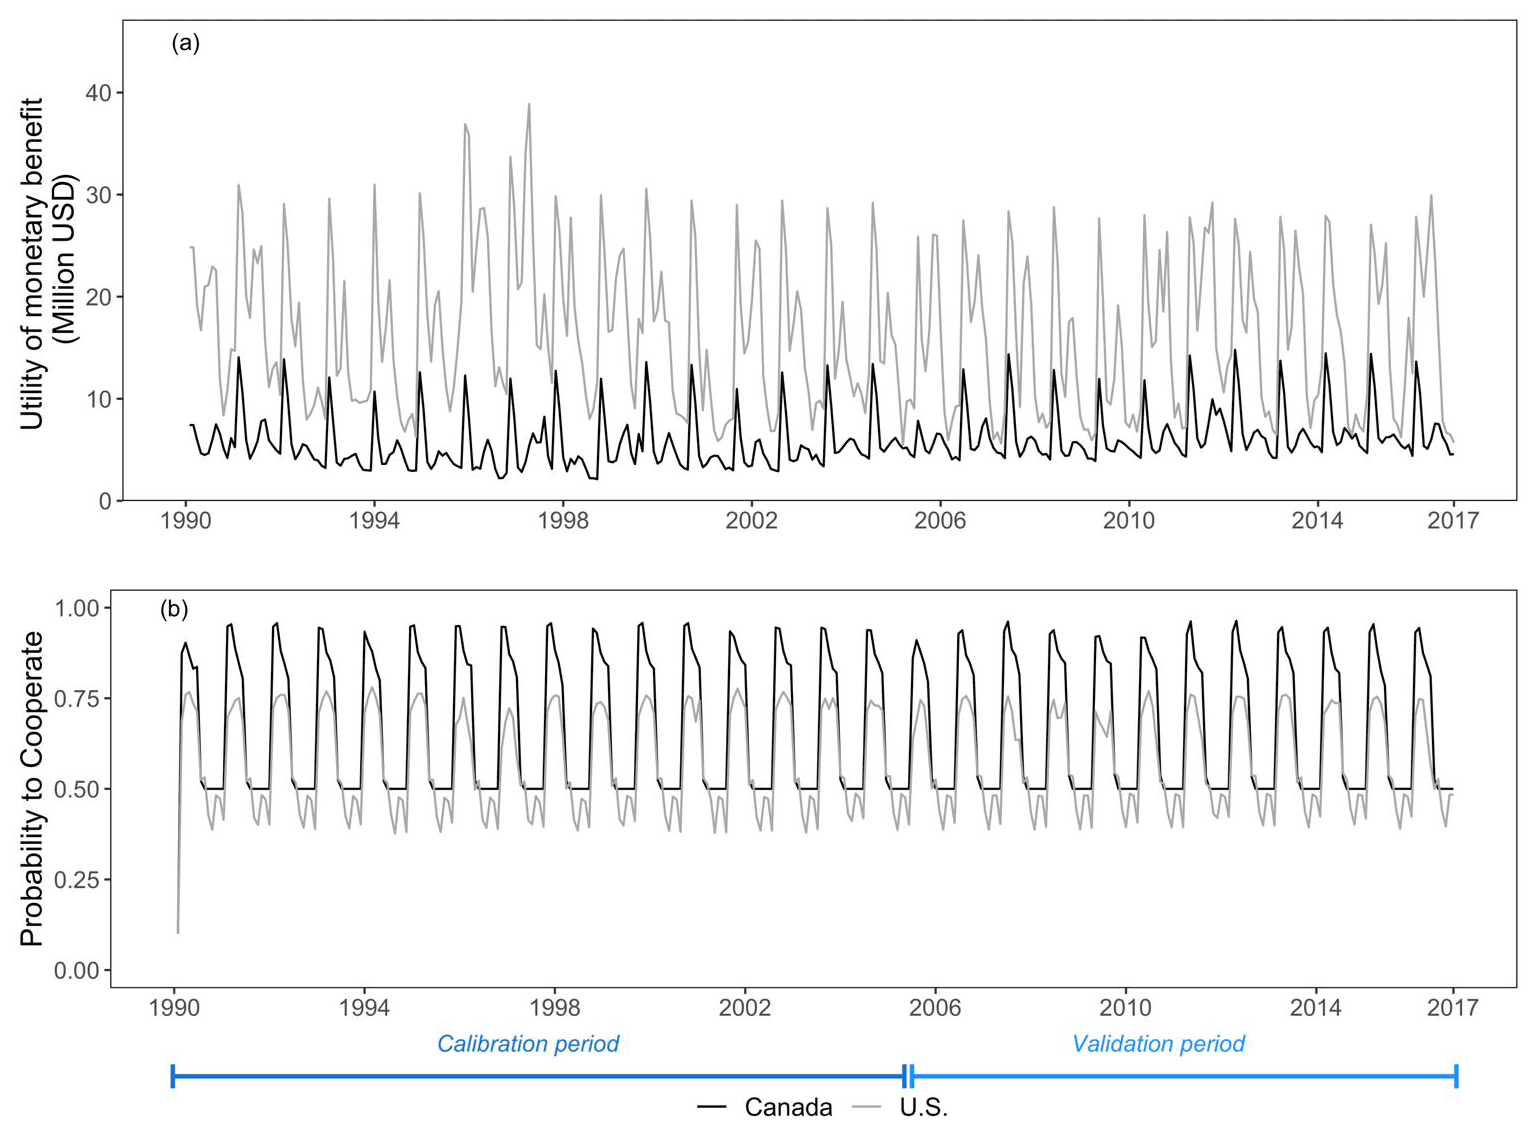Screen dimensions: 1538x1130
Task: Click the 1990 label on top chart axis
Action: (x=185, y=521)
